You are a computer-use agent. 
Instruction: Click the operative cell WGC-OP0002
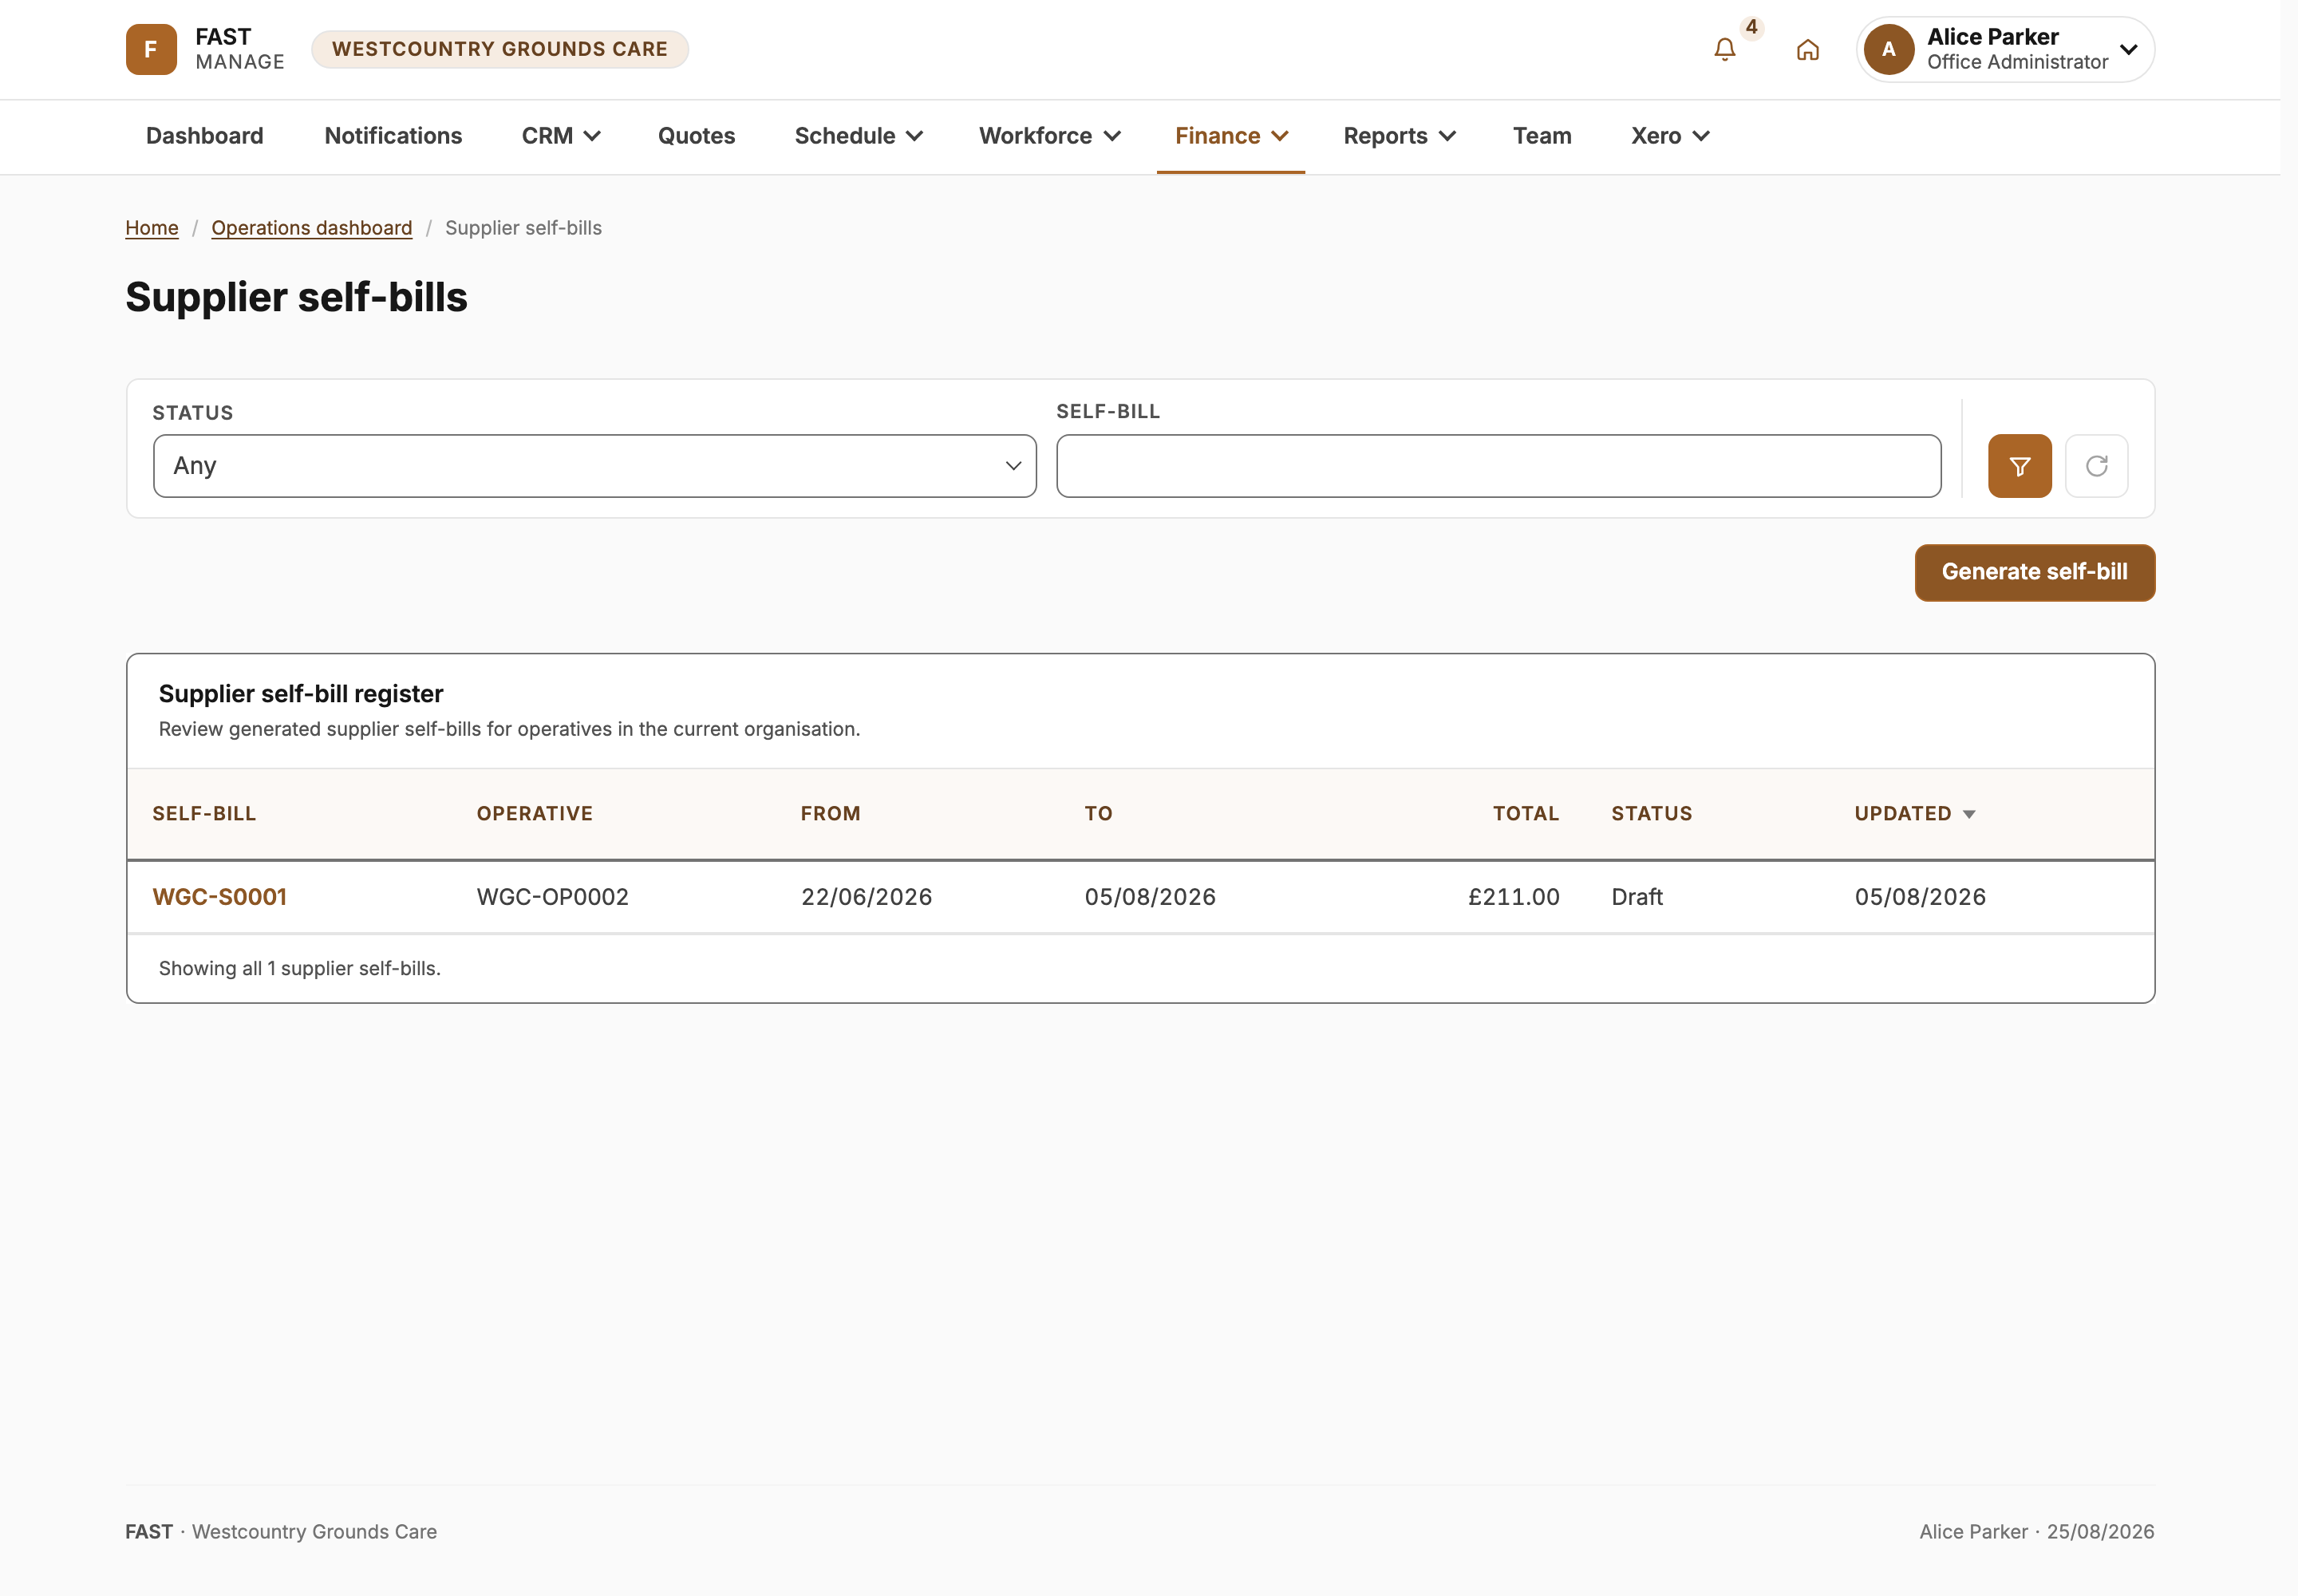tap(552, 897)
